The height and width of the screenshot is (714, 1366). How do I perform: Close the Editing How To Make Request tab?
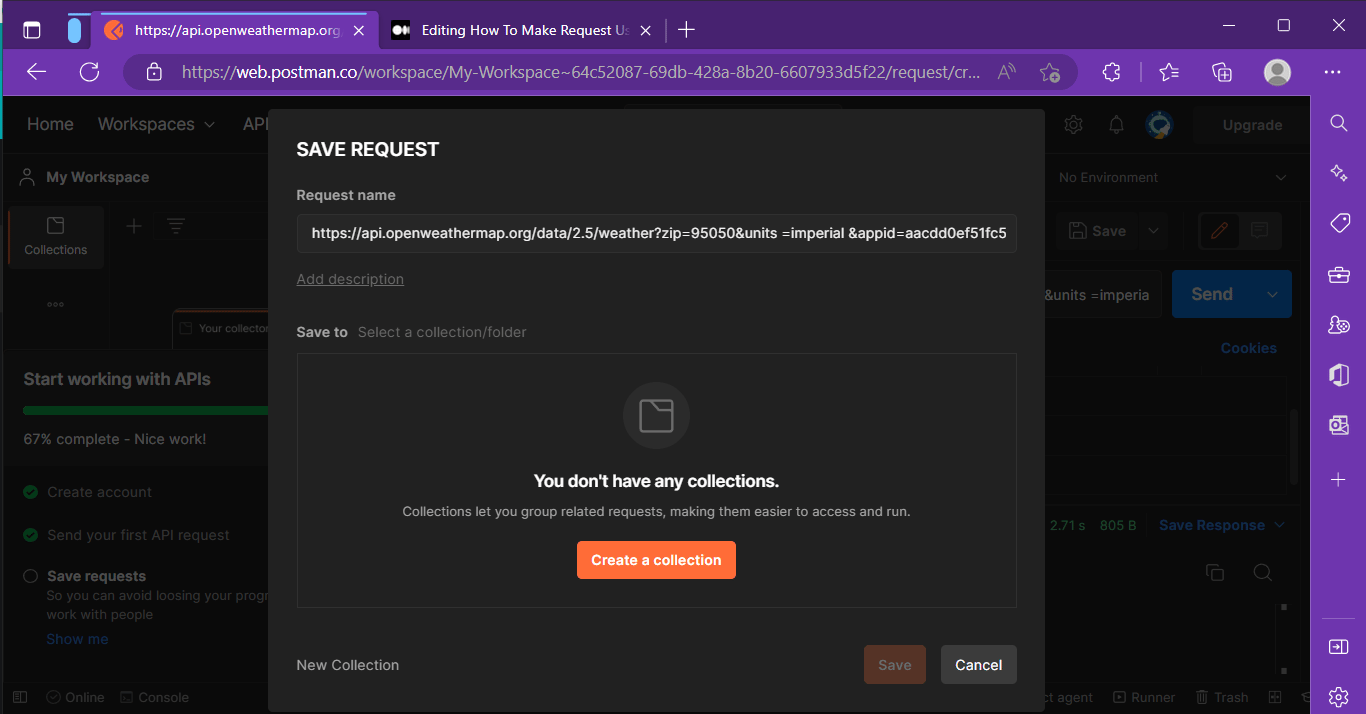point(647,30)
